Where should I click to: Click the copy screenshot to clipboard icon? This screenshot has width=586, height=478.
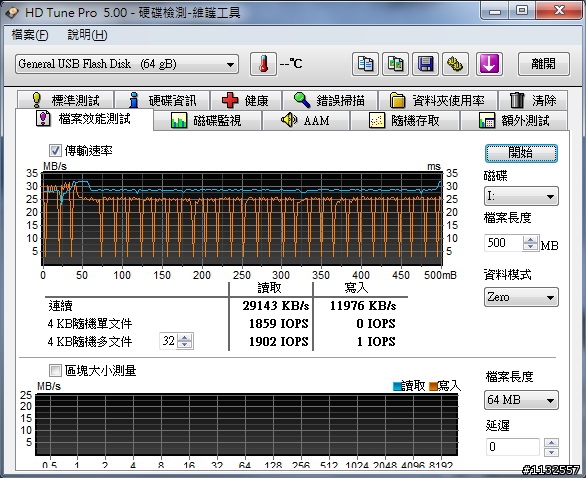click(x=395, y=64)
